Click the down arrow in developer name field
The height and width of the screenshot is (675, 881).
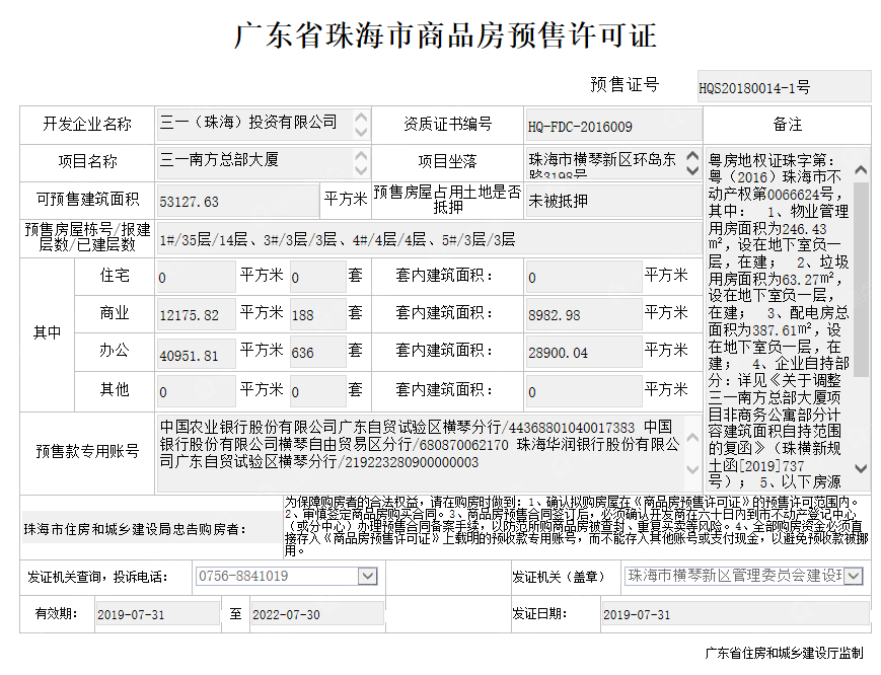pyautogui.click(x=361, y=133)
